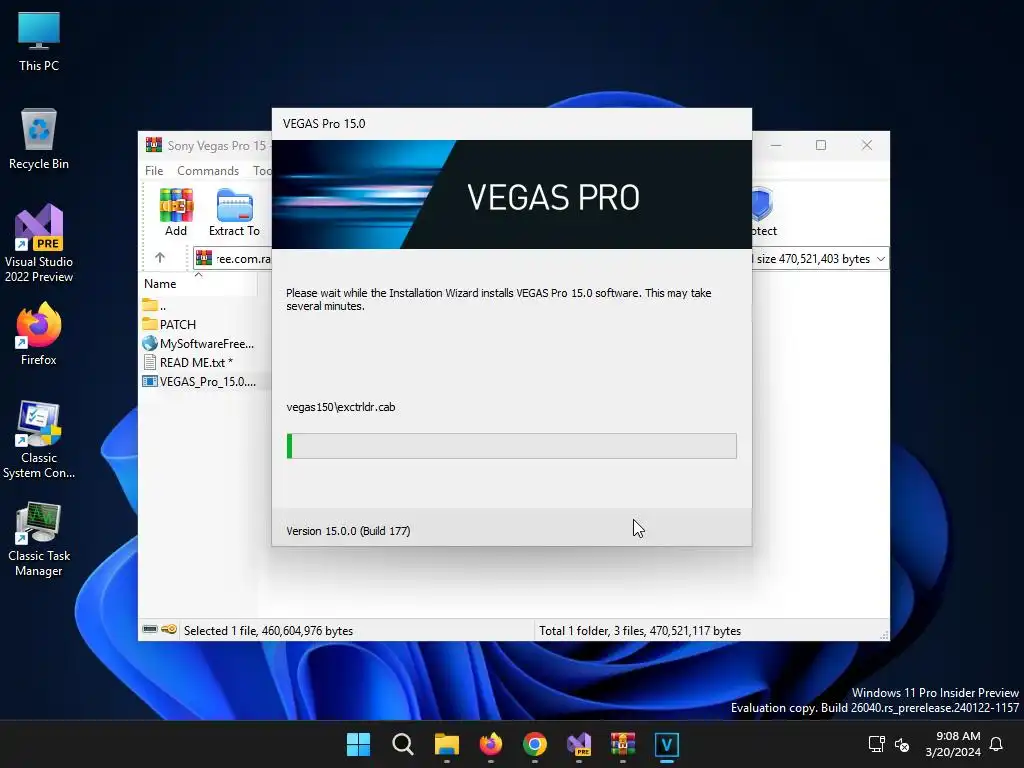Go up one folder in WinRAR
Image resolution: width=1024 pixels, height=768 pixels.
(x=160, y=258)
